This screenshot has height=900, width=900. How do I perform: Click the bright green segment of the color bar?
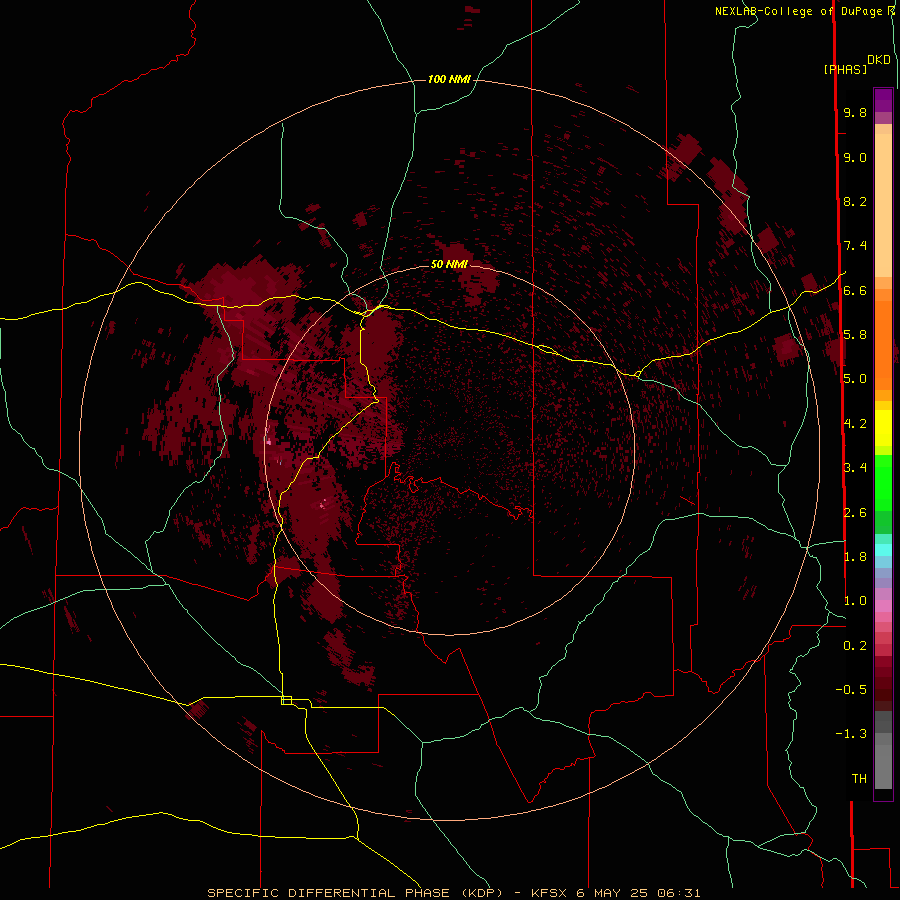[883, 482]
